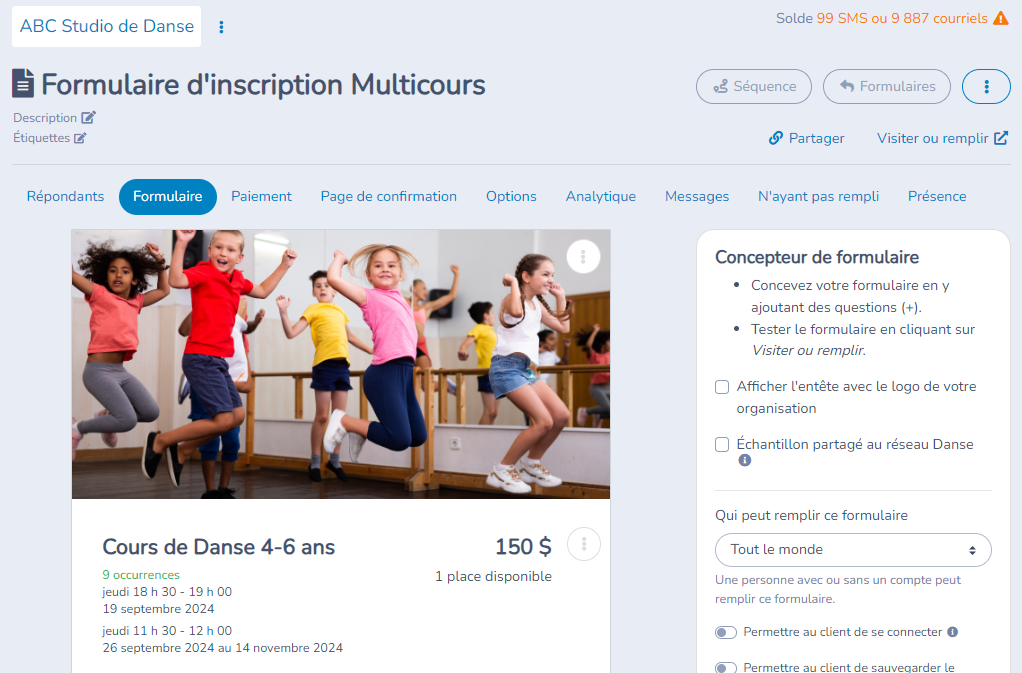This screenshot has width=1022, height=673.
Task: Click the 150 $ price
Action: click(523, 547)
